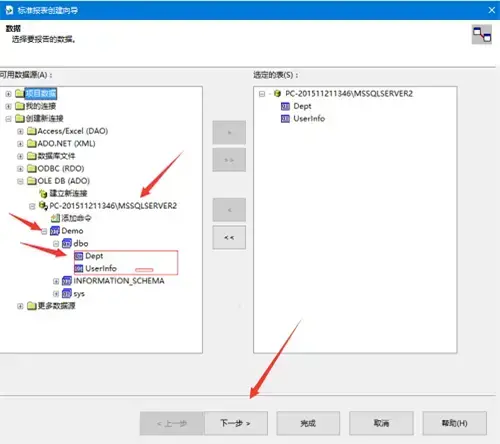Screen dimensions: 500x444
Task: Click the 下一步 (Next) button
Action: [x=236, y=423]
